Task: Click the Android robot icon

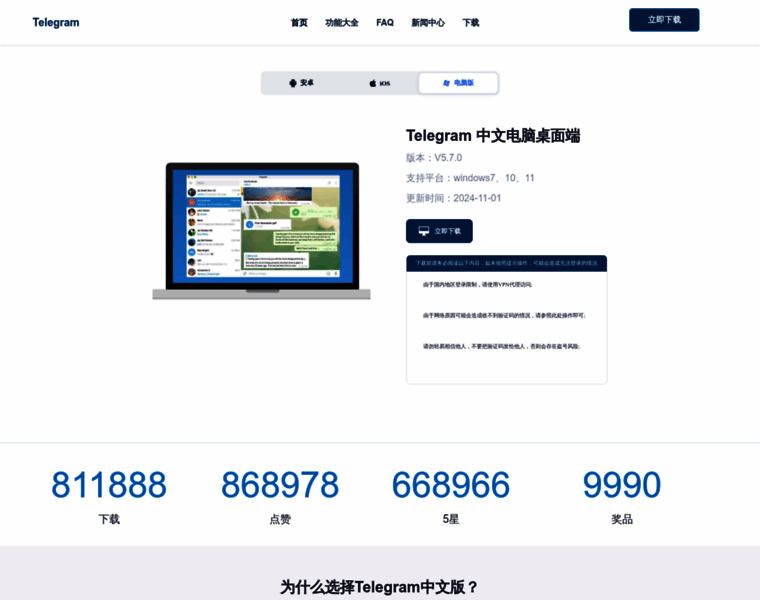Action: (293, 83)
